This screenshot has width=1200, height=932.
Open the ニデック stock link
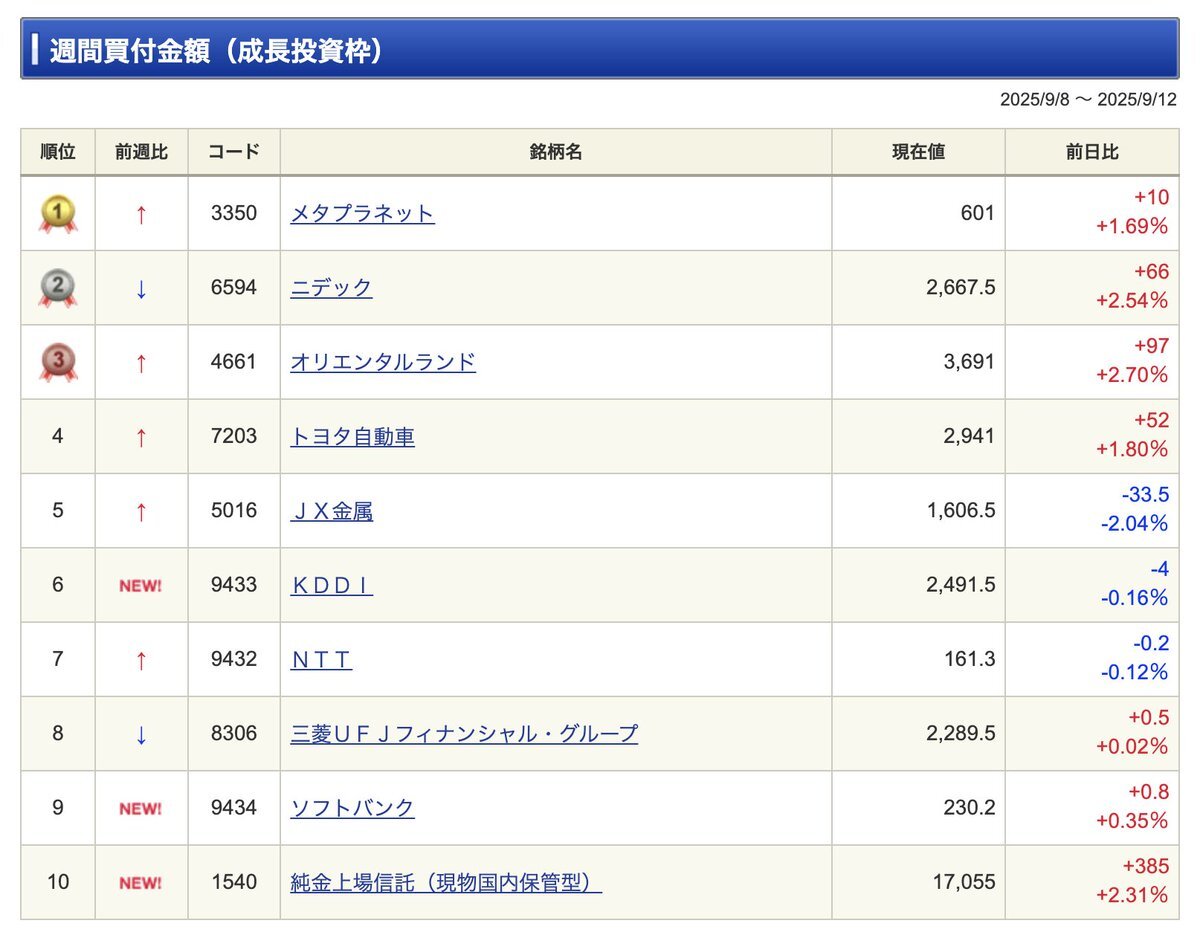331,288
